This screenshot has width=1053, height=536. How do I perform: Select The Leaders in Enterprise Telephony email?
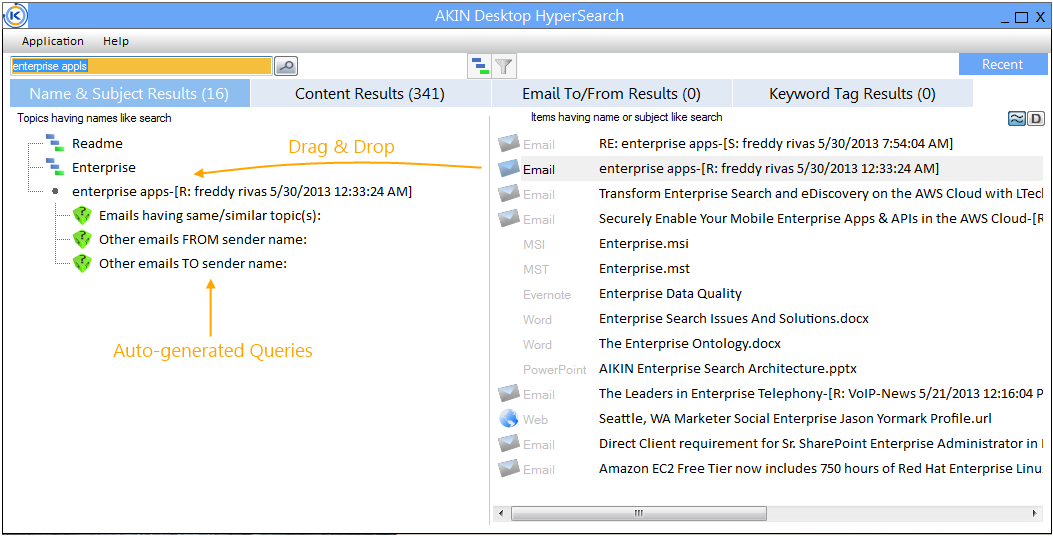823,394
